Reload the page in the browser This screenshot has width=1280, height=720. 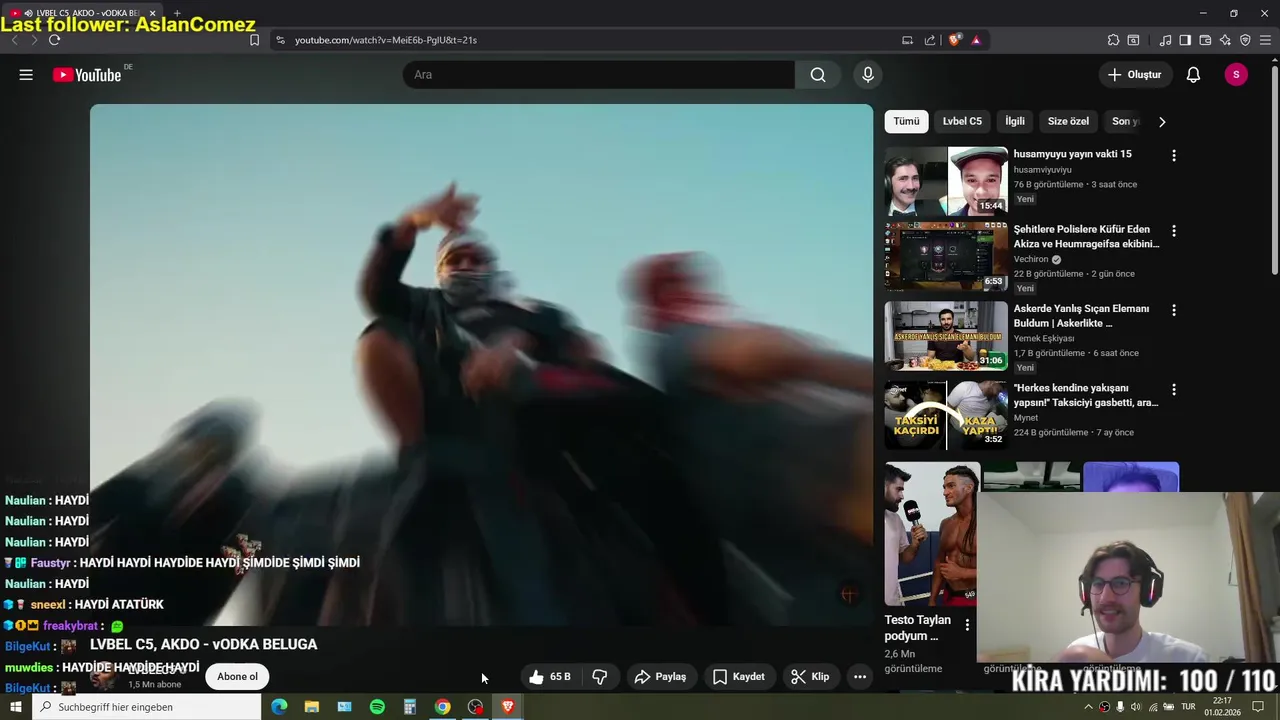coord(54,40)
